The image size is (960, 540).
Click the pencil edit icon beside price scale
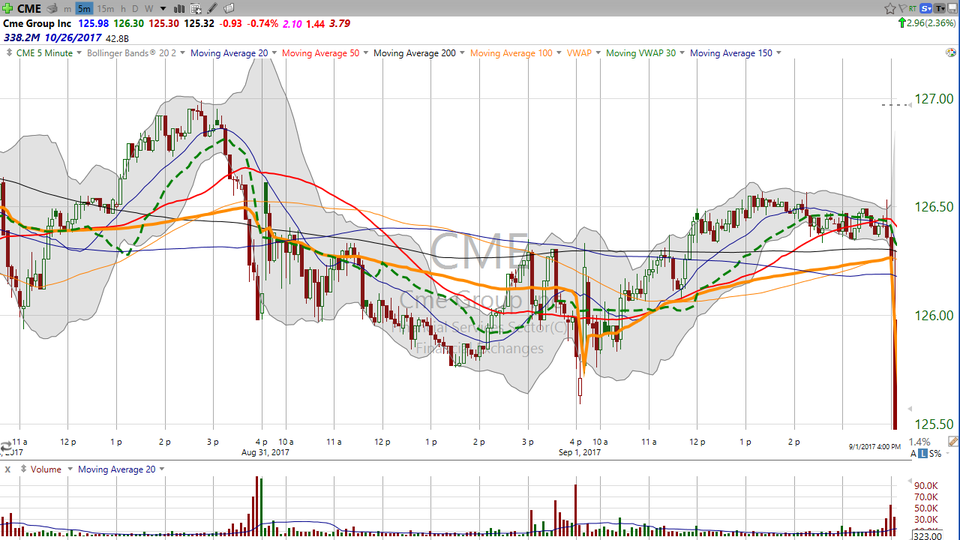tap(953, 441)
